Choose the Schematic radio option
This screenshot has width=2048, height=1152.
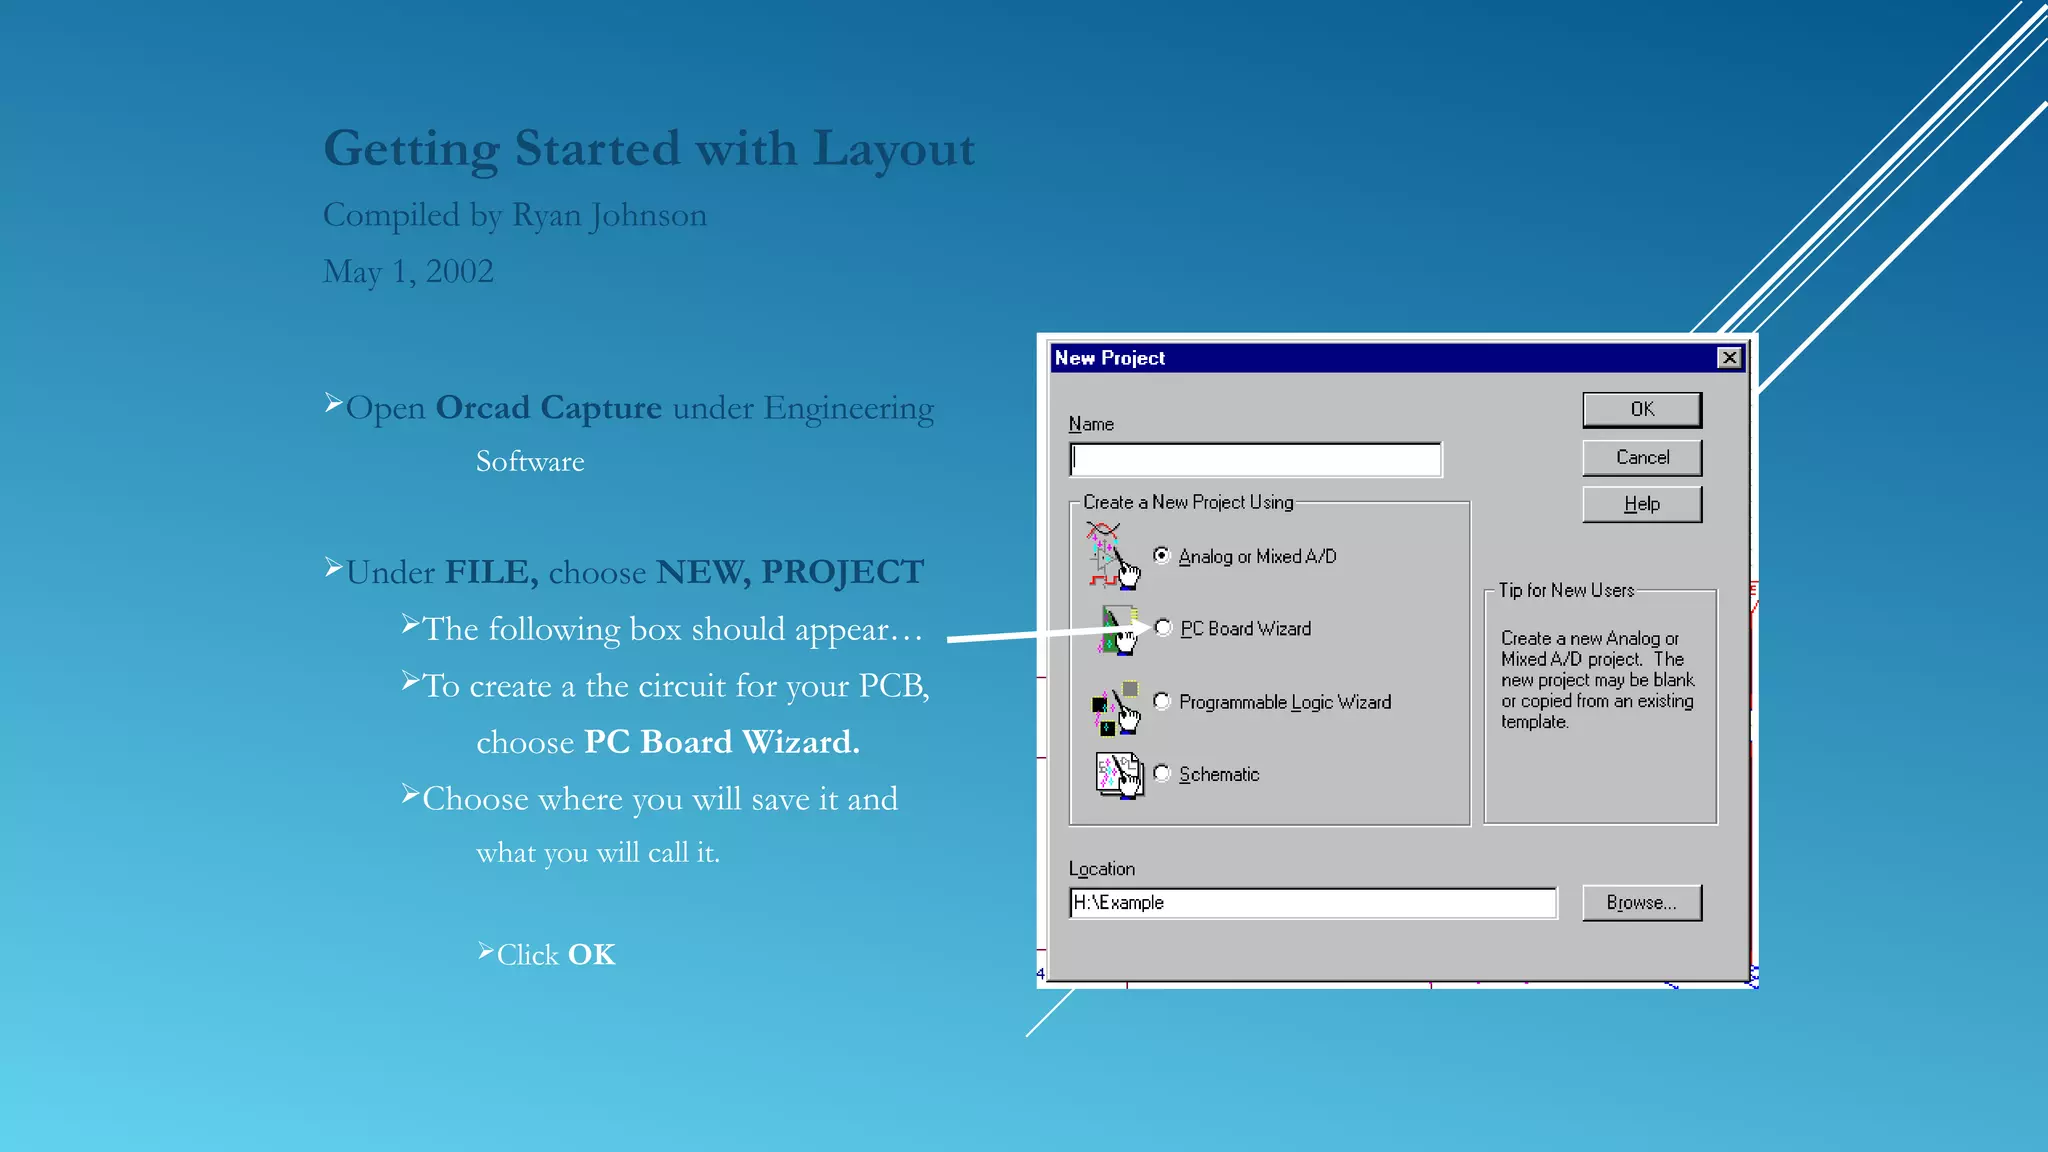point(1162,773)
